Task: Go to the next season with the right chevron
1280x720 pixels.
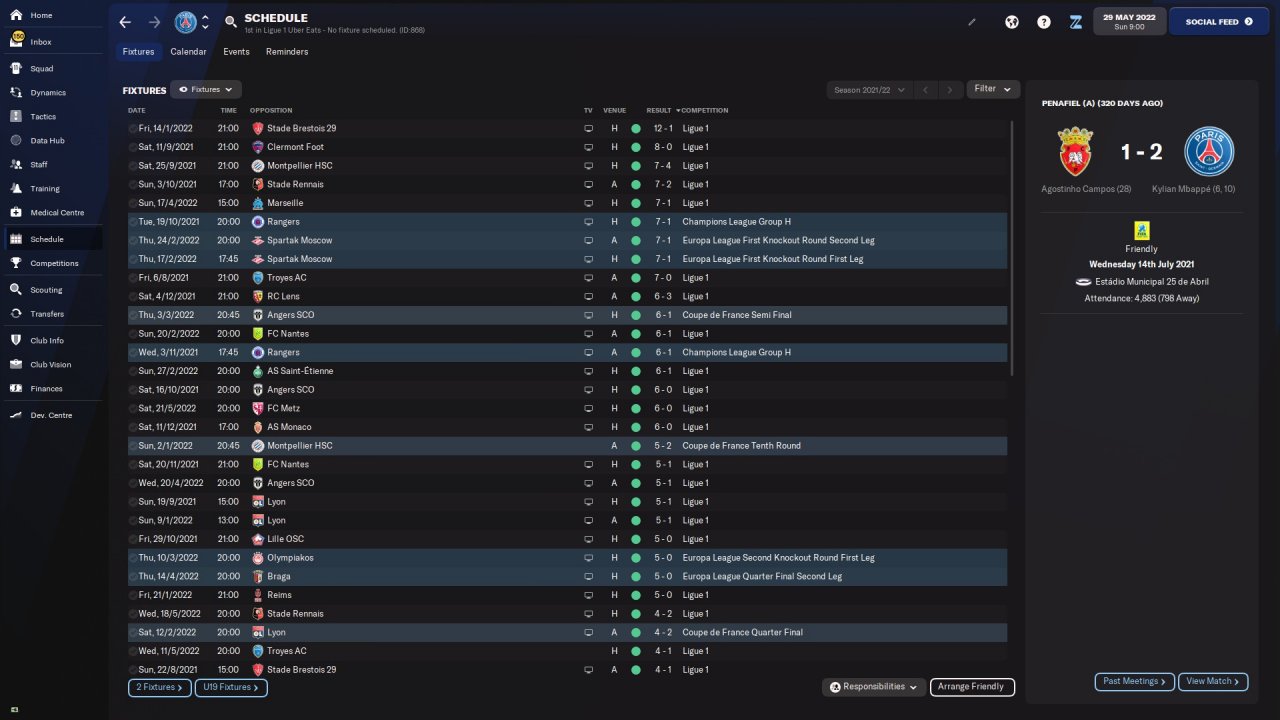Action: click(950, 90)
